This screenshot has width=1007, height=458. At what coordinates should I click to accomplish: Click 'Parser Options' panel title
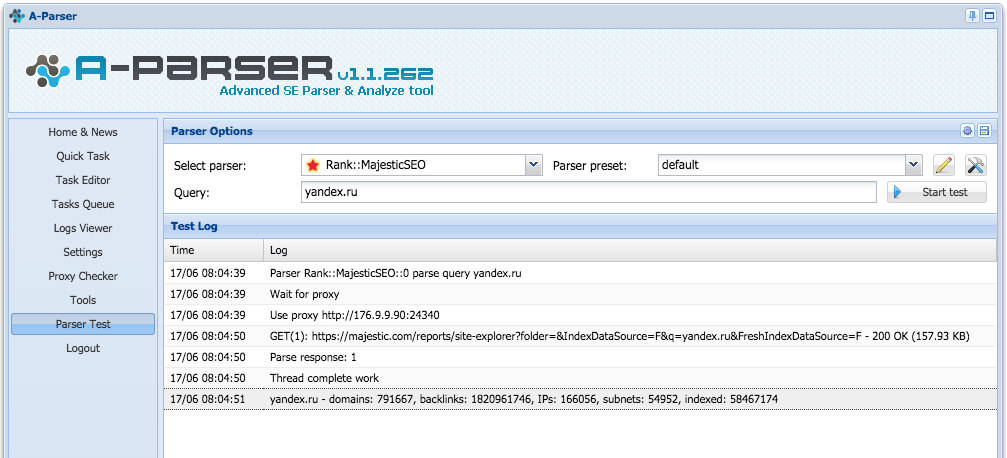click(212, 131)
